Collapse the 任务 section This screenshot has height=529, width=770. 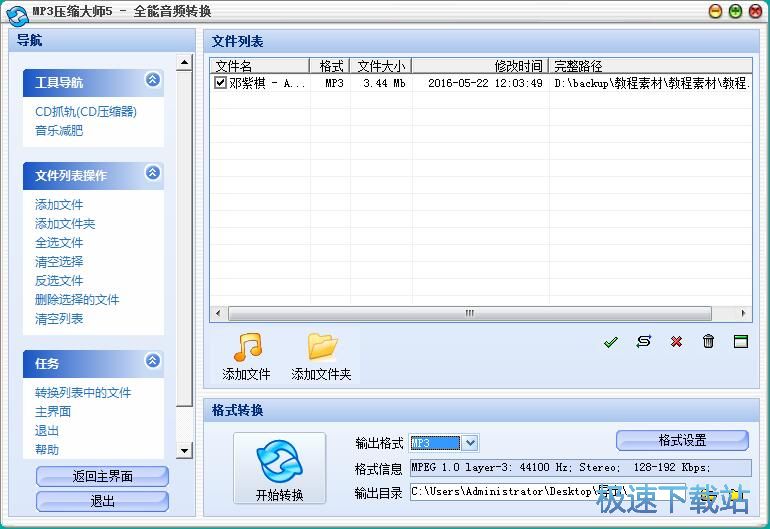point(153,361)
